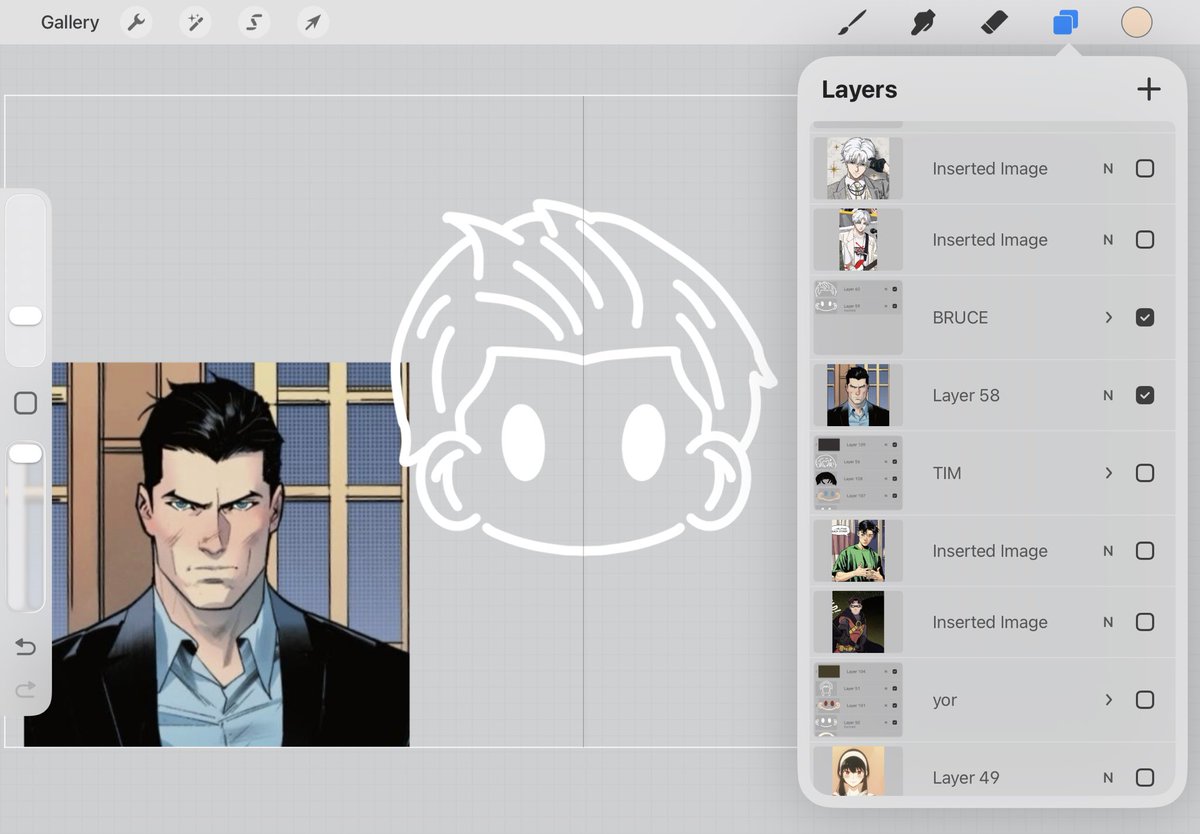This screenshot has height=834, width=1200.
Task: Tap the "Layer 58" layer name
Action: point(966,395)
